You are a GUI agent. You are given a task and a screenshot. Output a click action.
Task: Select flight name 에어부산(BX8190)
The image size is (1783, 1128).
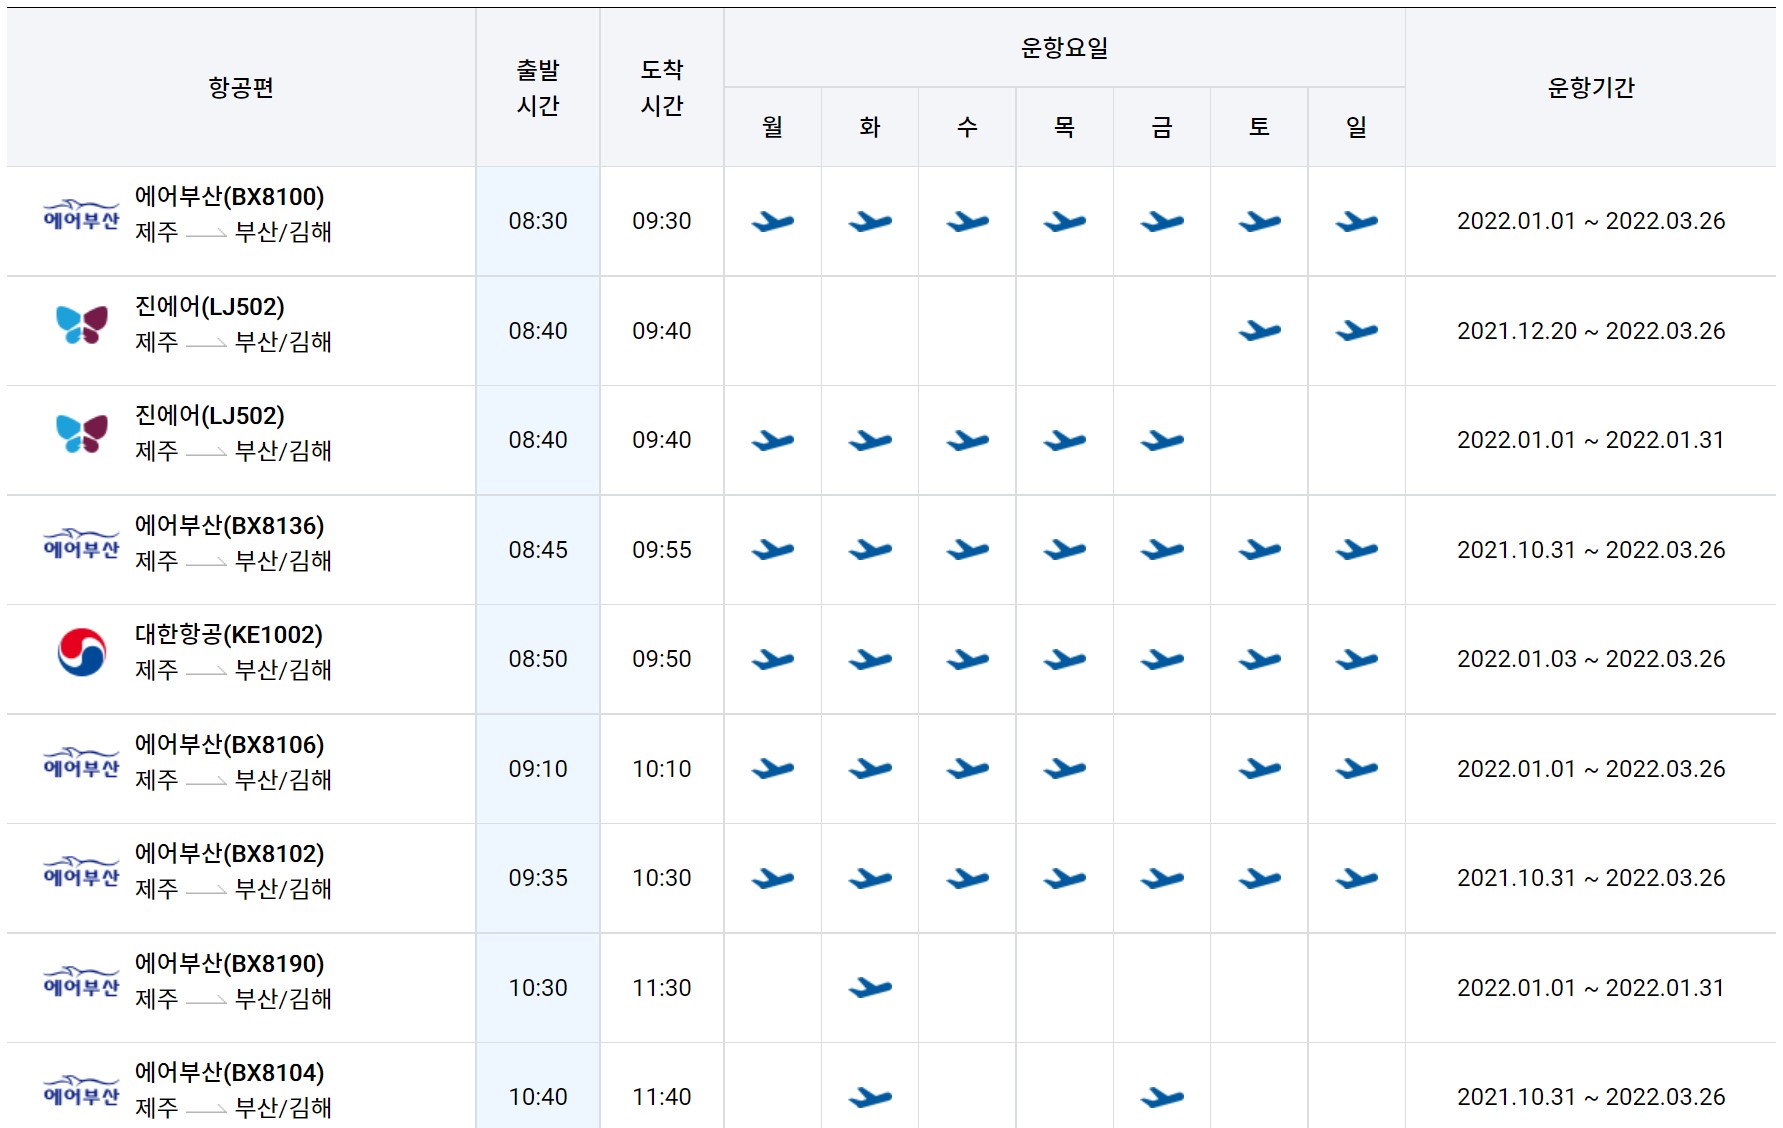[230, 964]
